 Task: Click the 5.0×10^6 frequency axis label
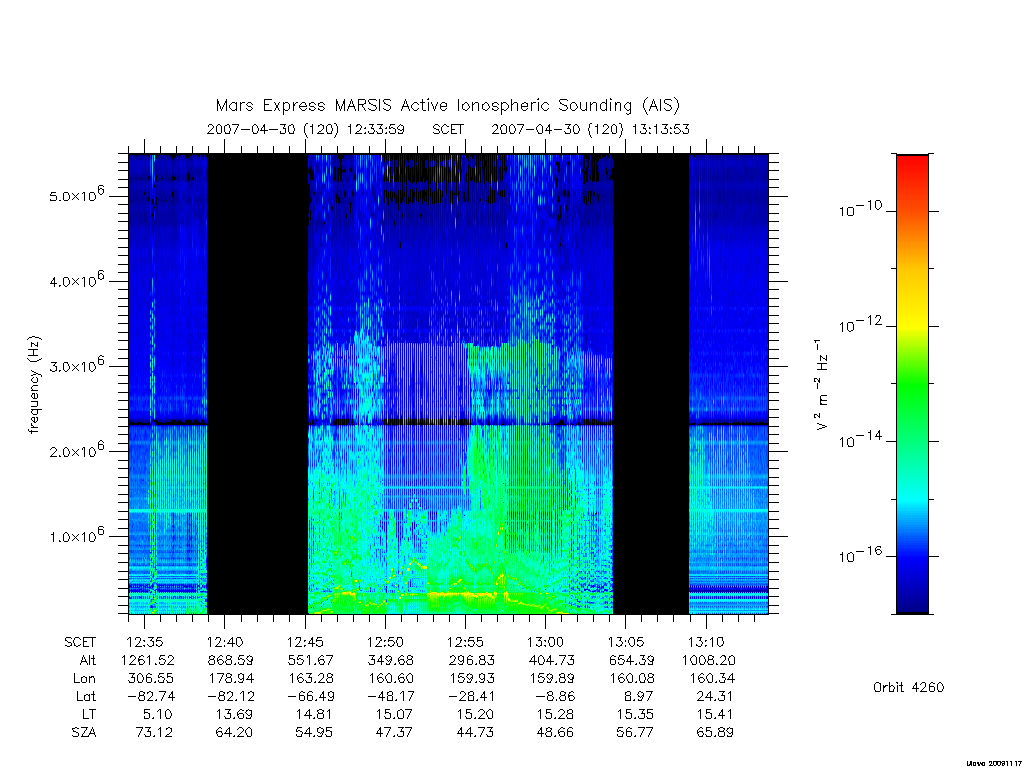(76, 195)
